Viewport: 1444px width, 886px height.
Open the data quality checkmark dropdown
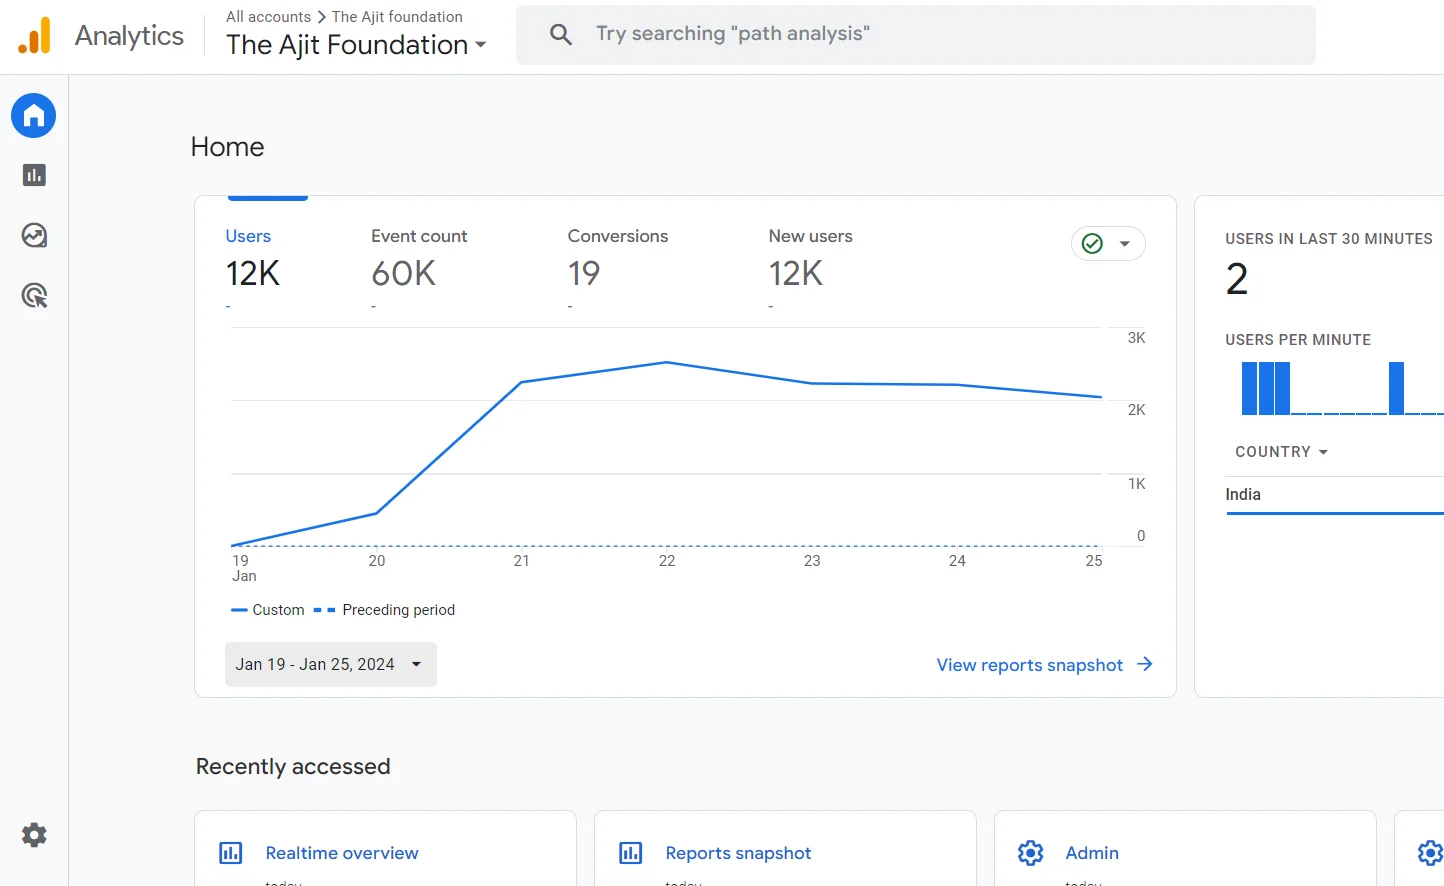(1108, 244)
